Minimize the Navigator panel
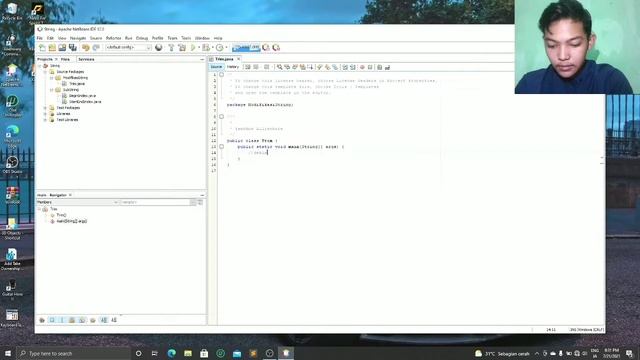This screenshot has width=640, height=360. point(202,196)
